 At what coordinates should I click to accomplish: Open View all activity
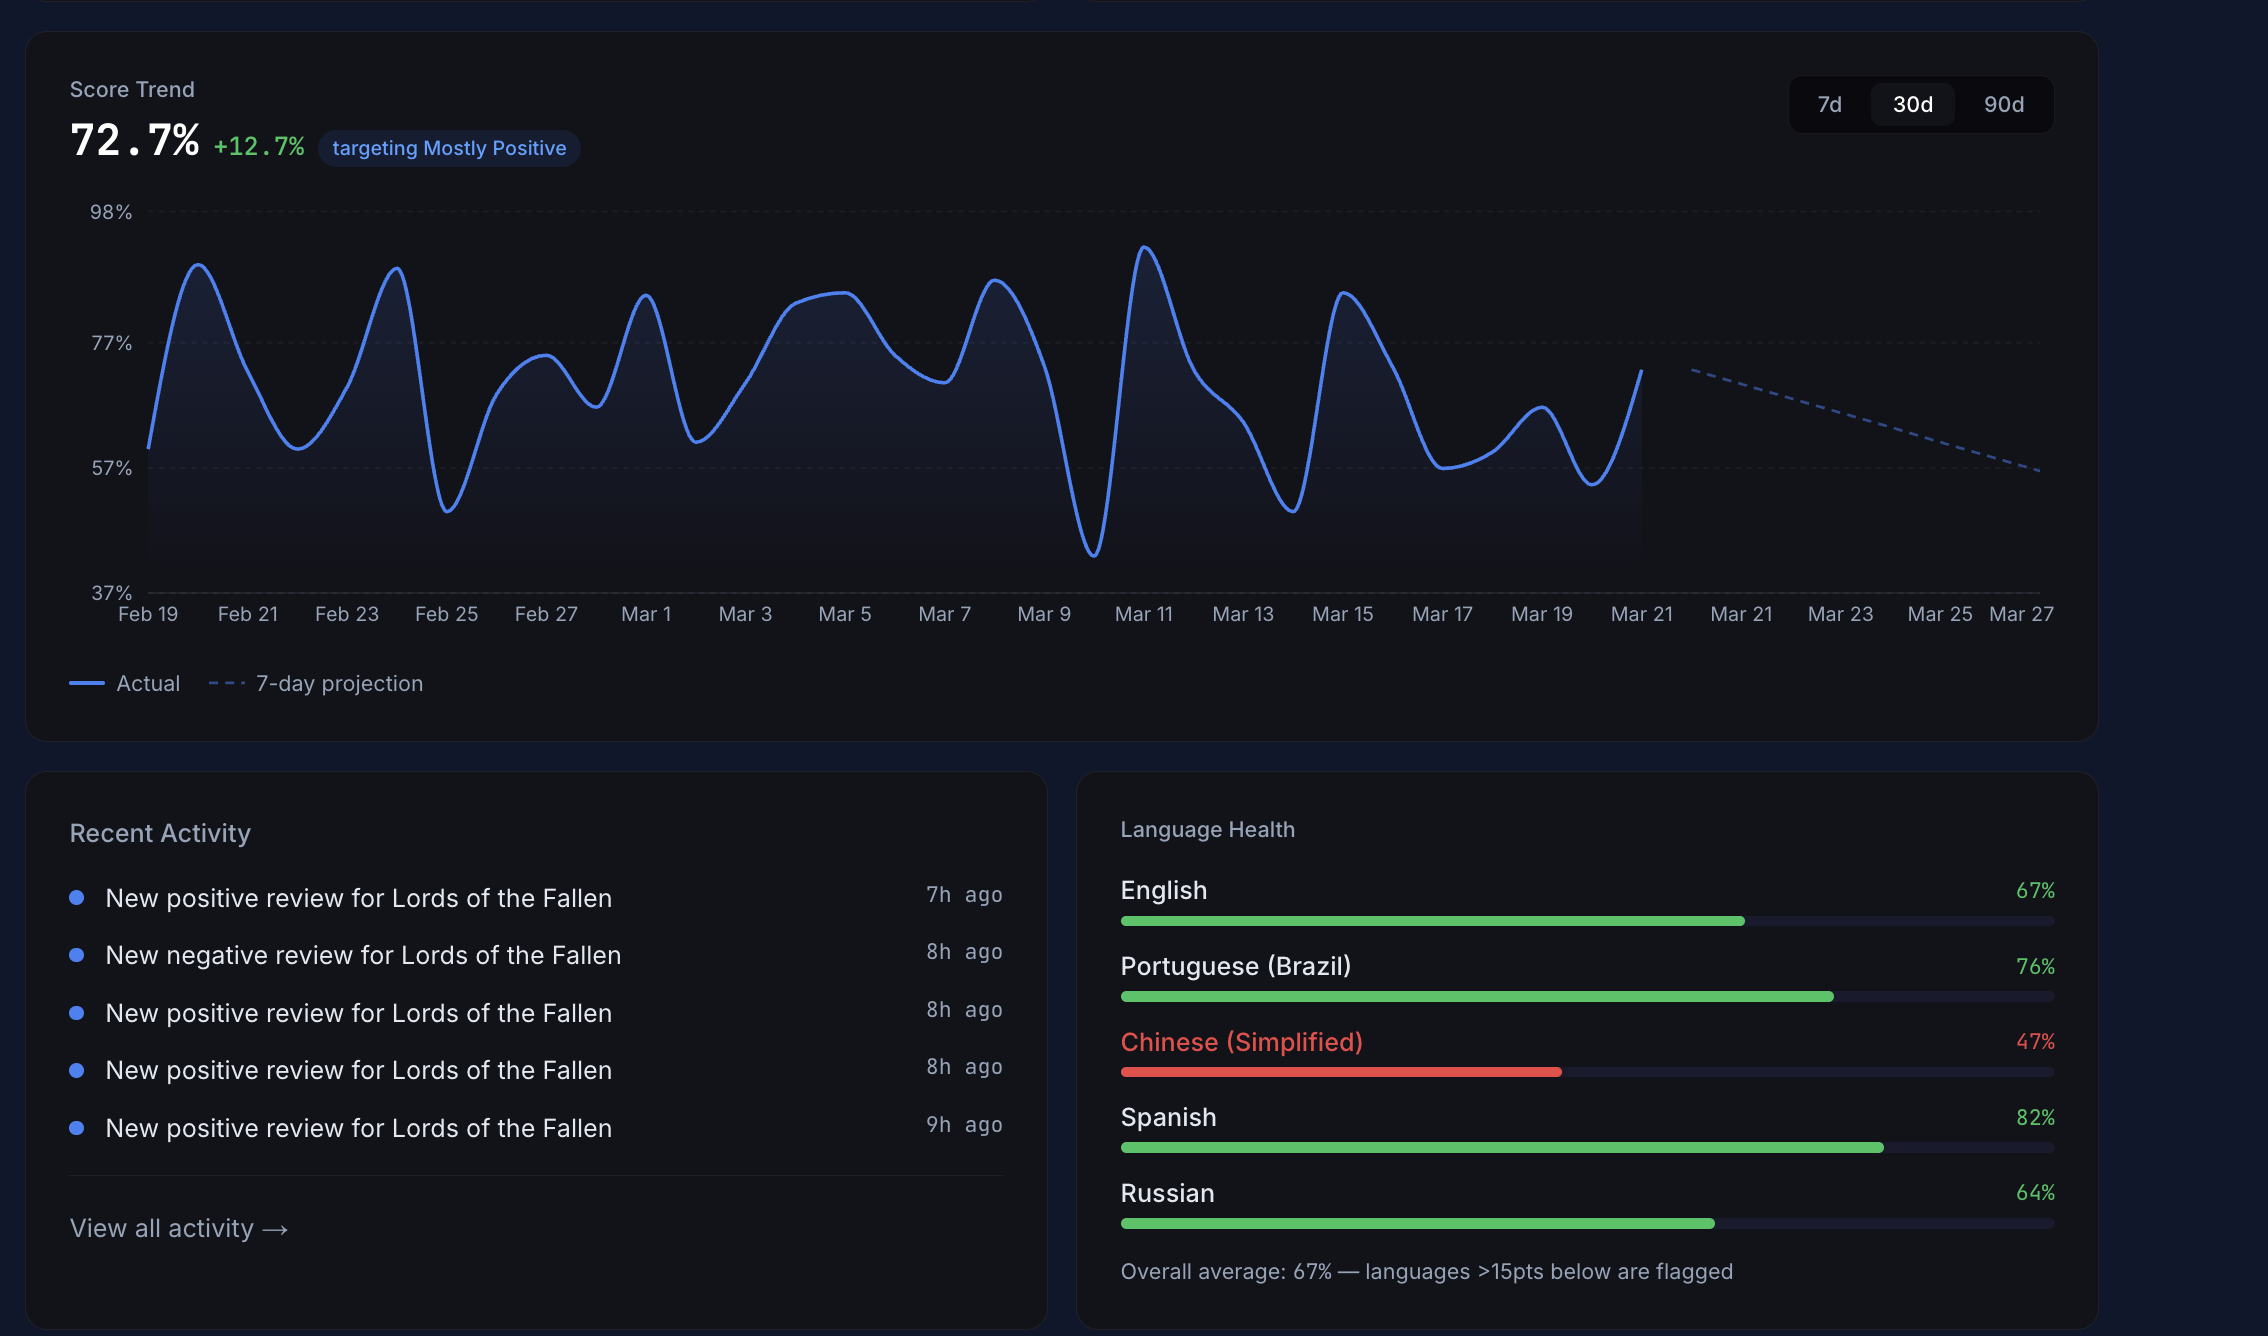tap(163, 1228)
